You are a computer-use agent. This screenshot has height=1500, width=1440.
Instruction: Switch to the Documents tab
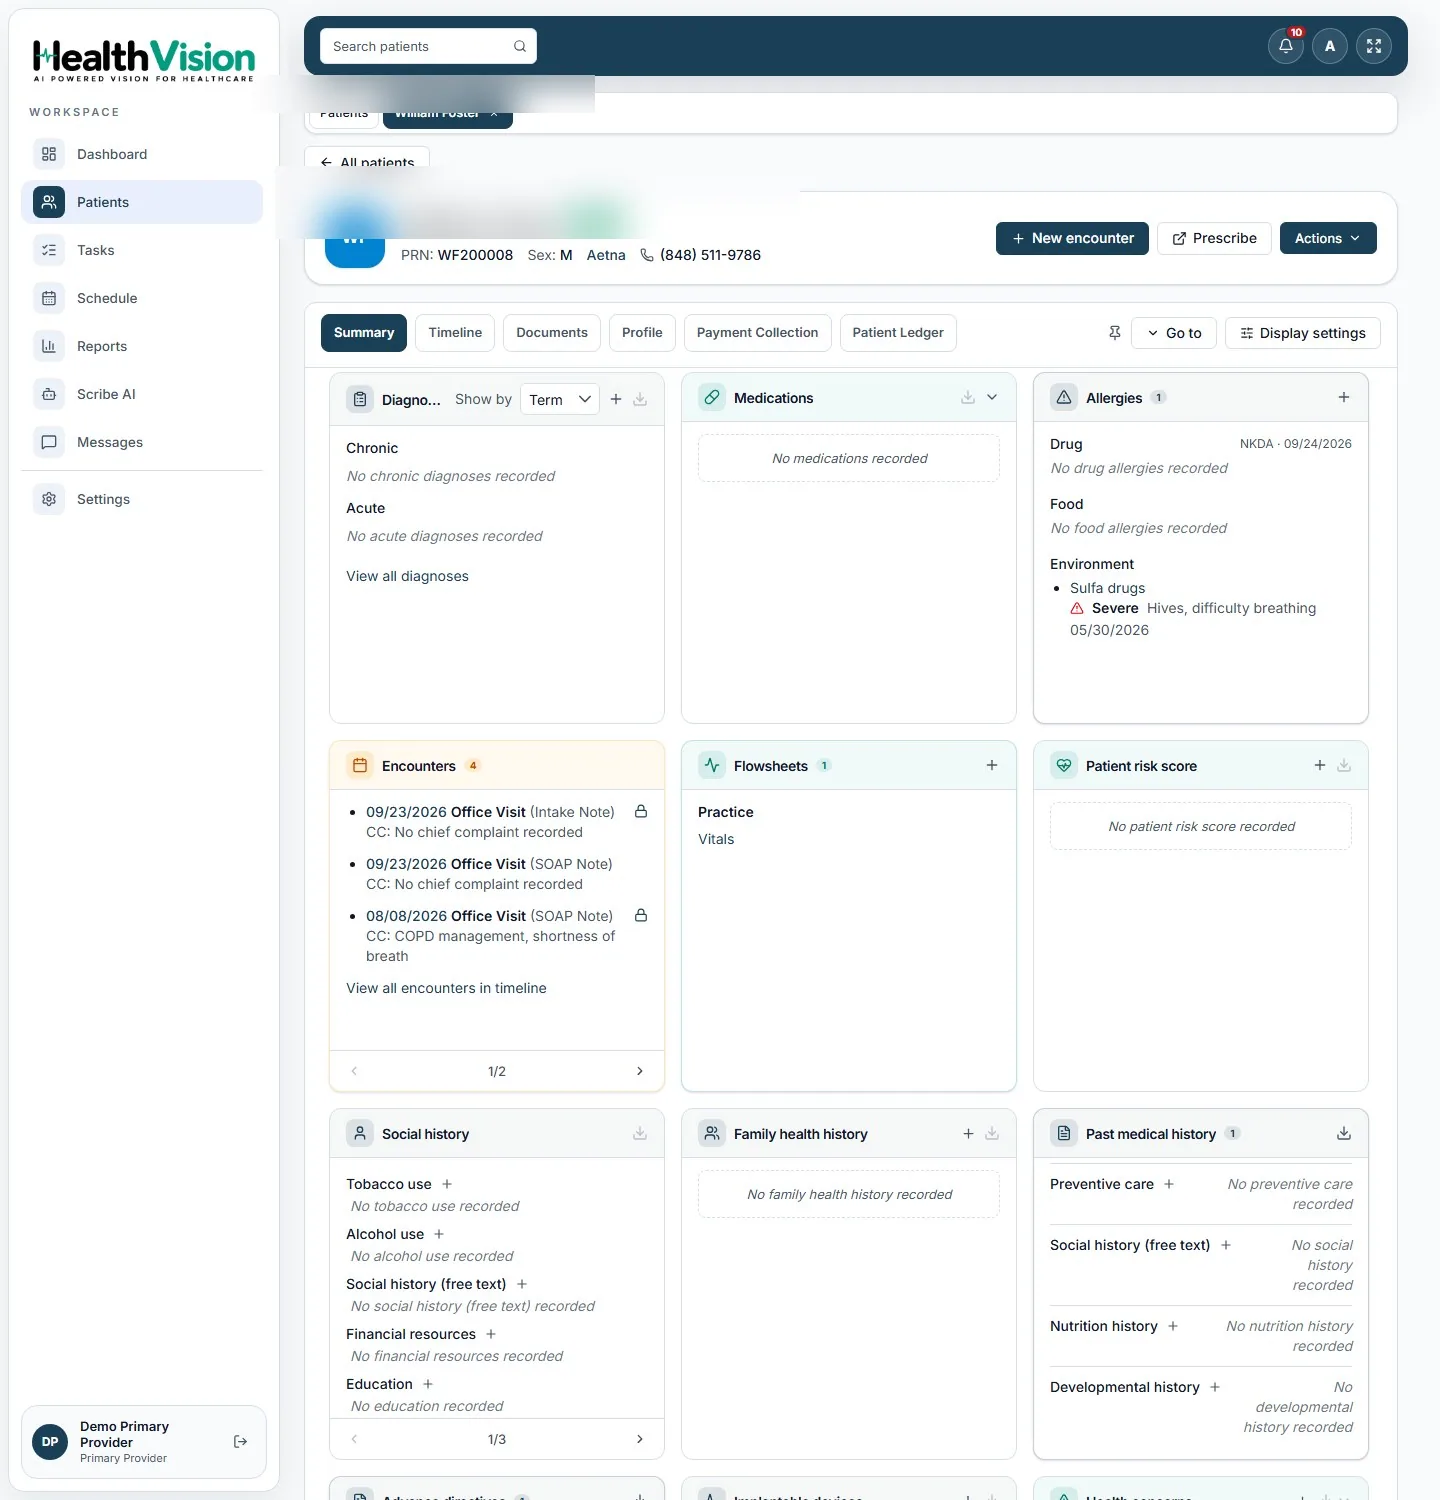[552, 333]
